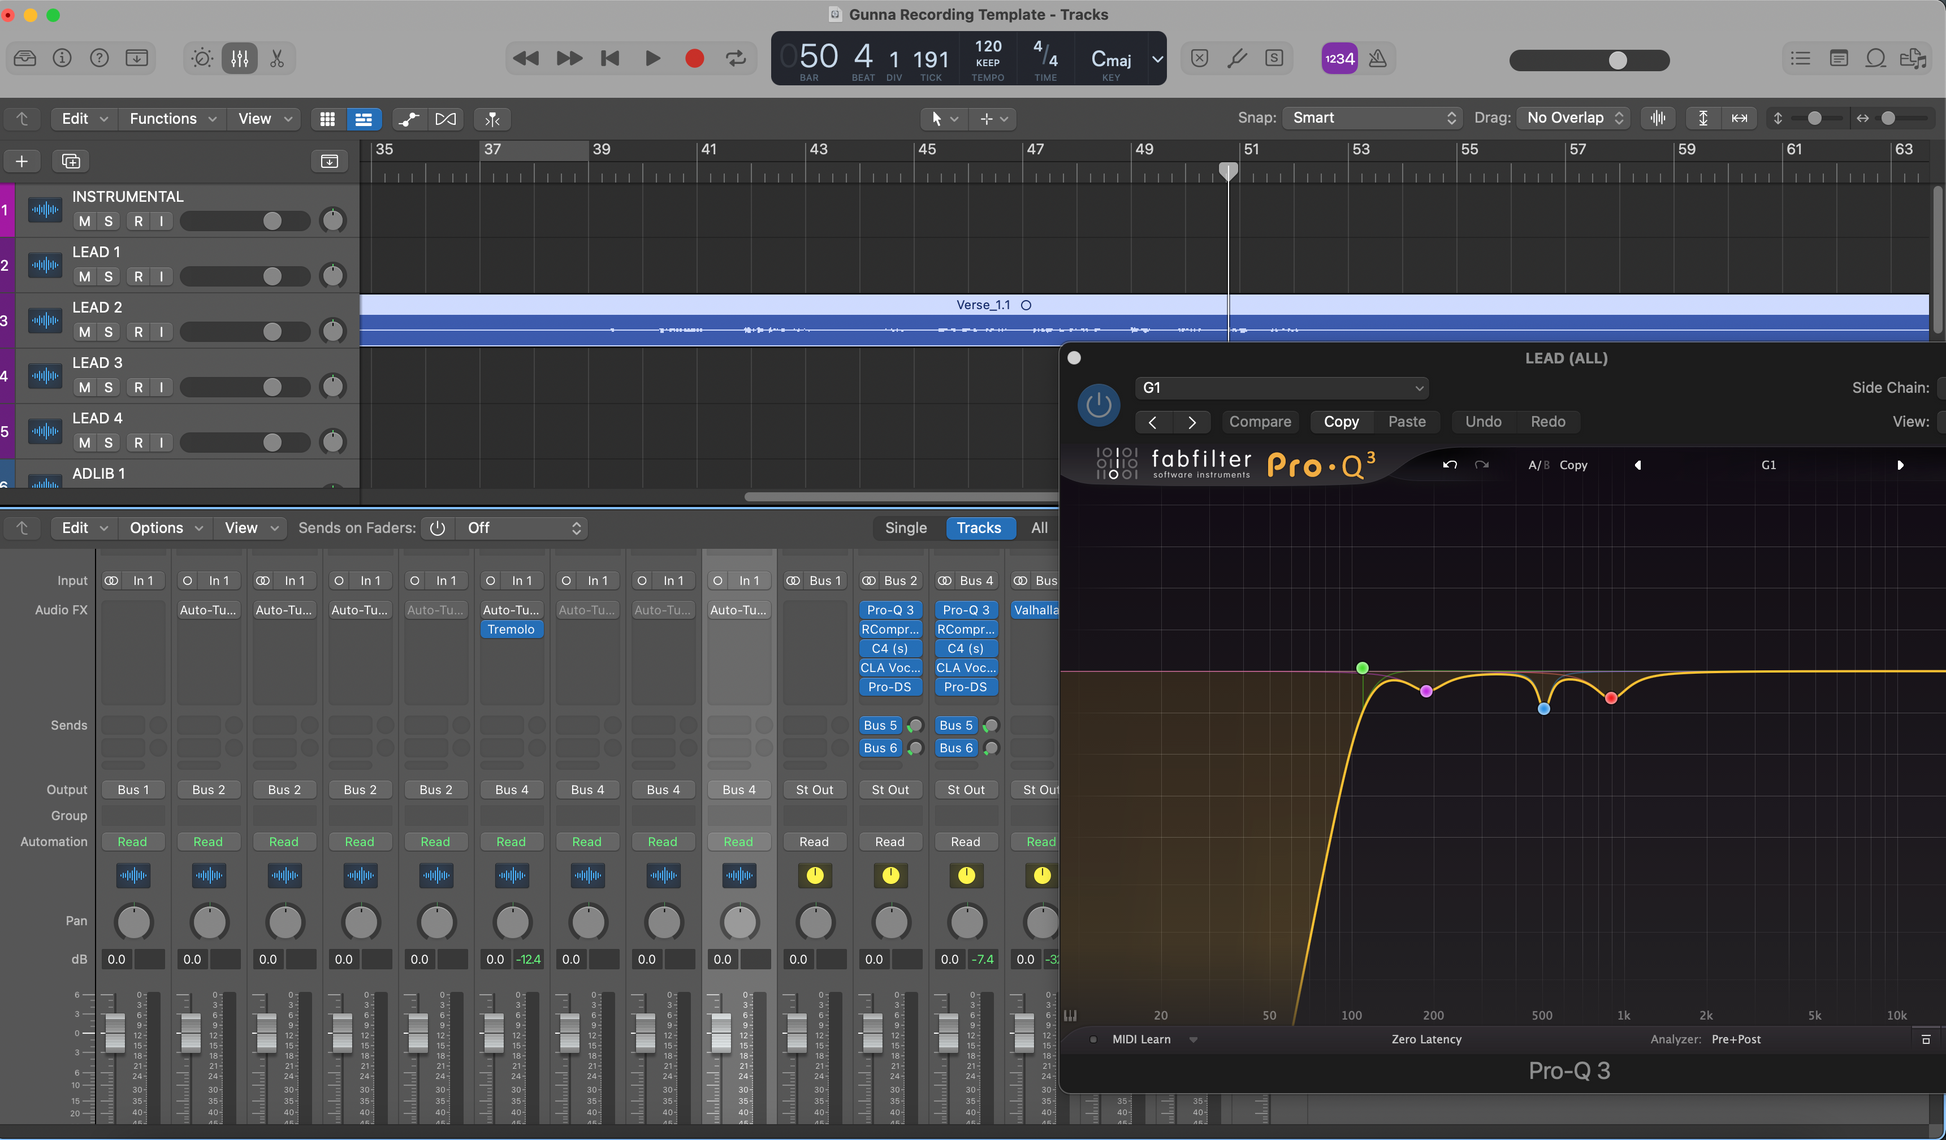Click the Go to Beginning transport button
Image resolution: width=1946 pixels, height=1140 pixels.
point(610,59)
